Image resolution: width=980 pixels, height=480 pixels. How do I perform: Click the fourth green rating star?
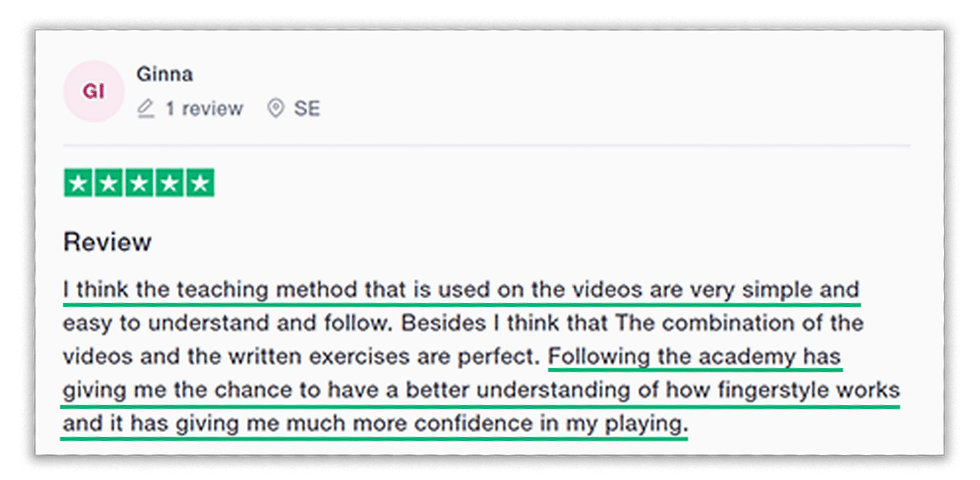coord(170,183)
